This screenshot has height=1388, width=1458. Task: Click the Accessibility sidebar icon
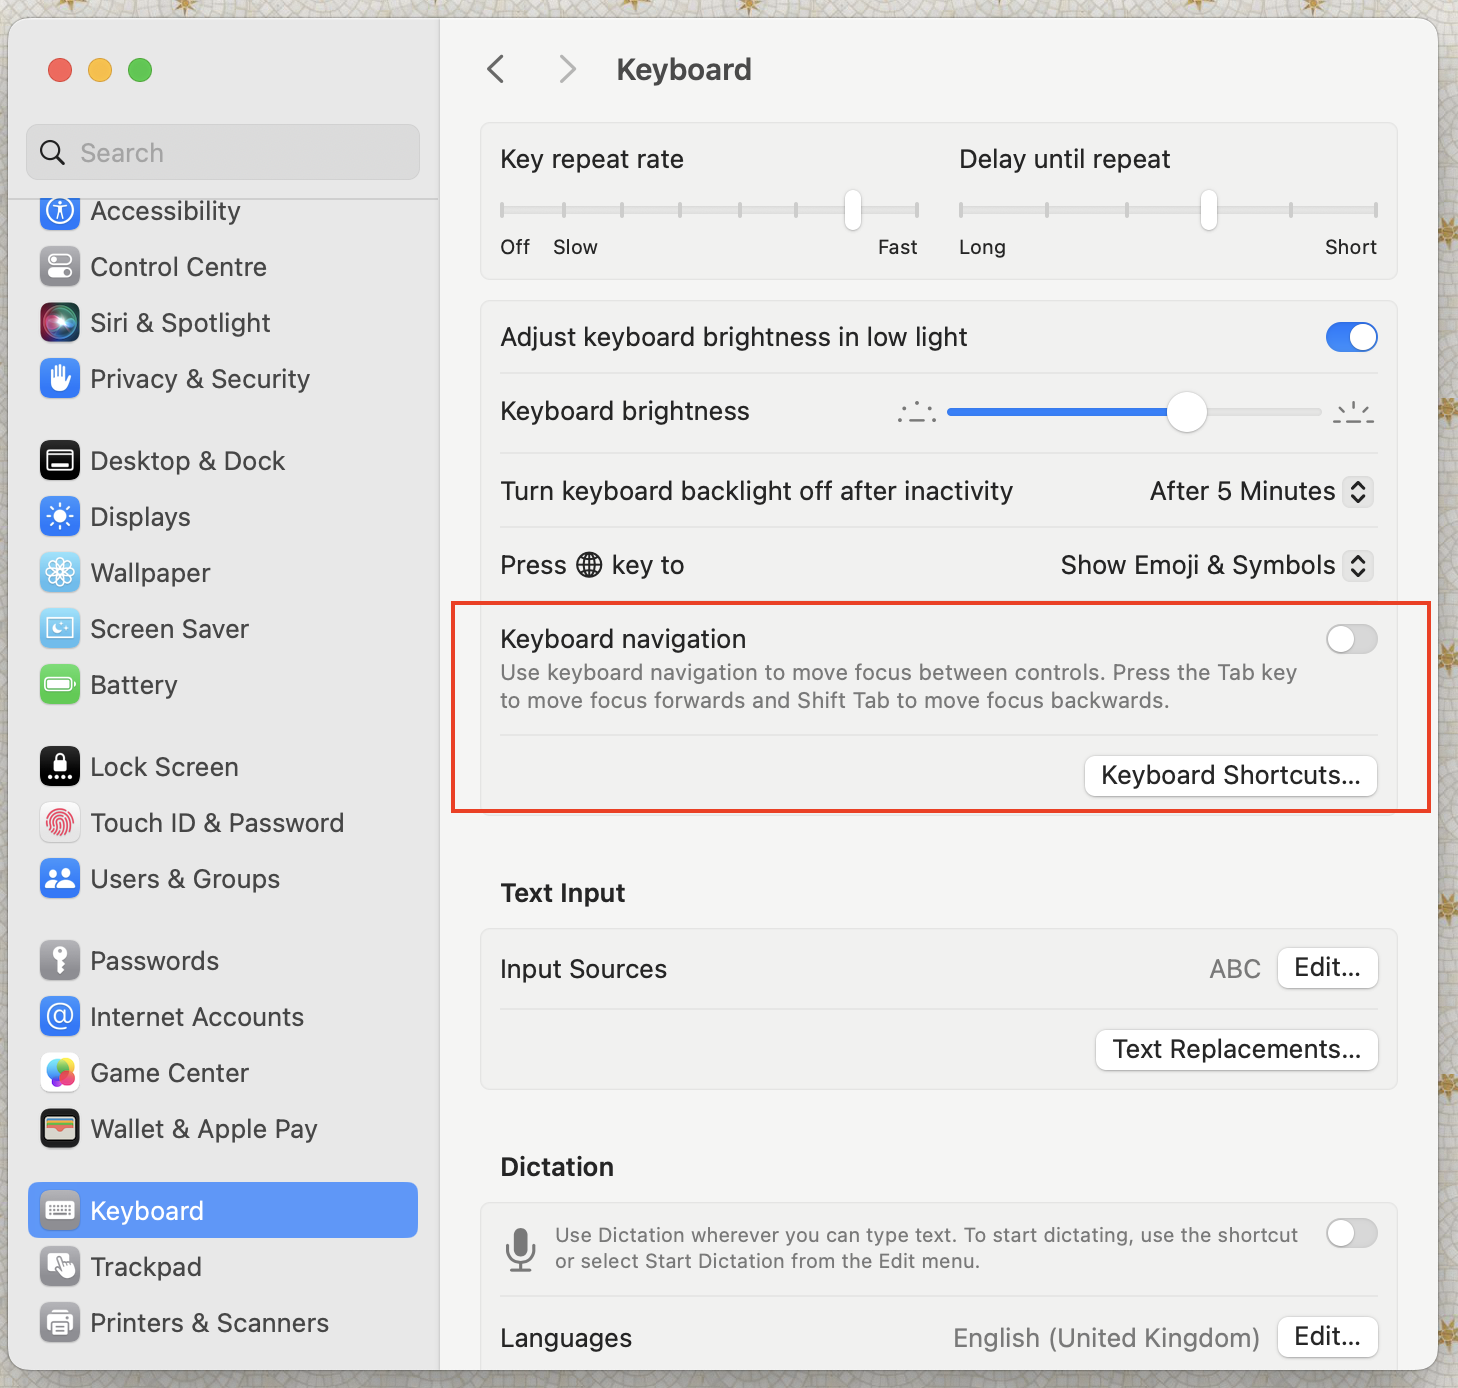60,211
